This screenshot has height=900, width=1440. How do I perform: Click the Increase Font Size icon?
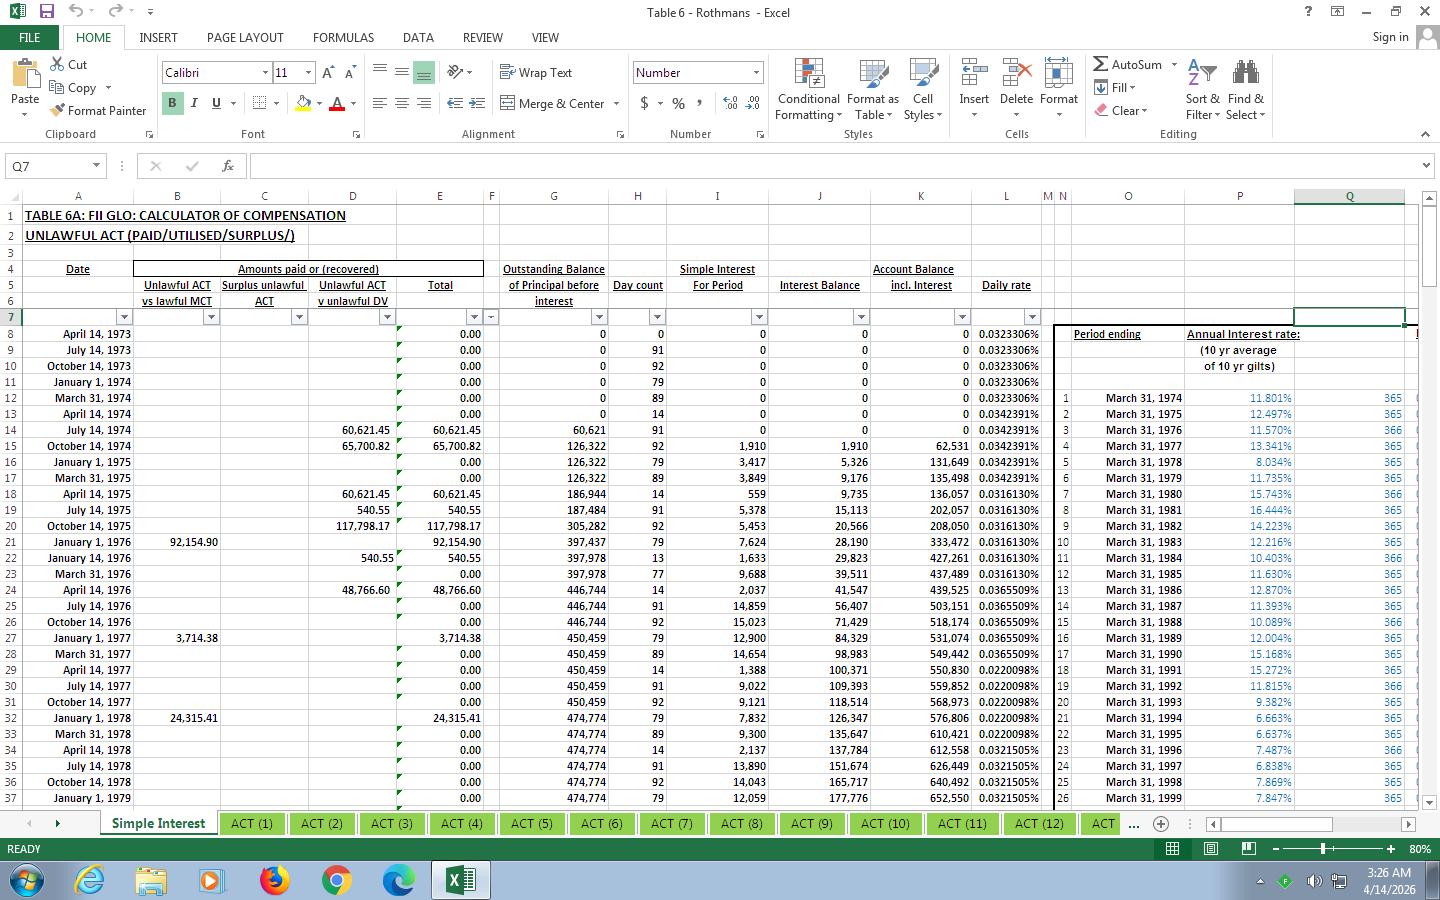point(328,73)
